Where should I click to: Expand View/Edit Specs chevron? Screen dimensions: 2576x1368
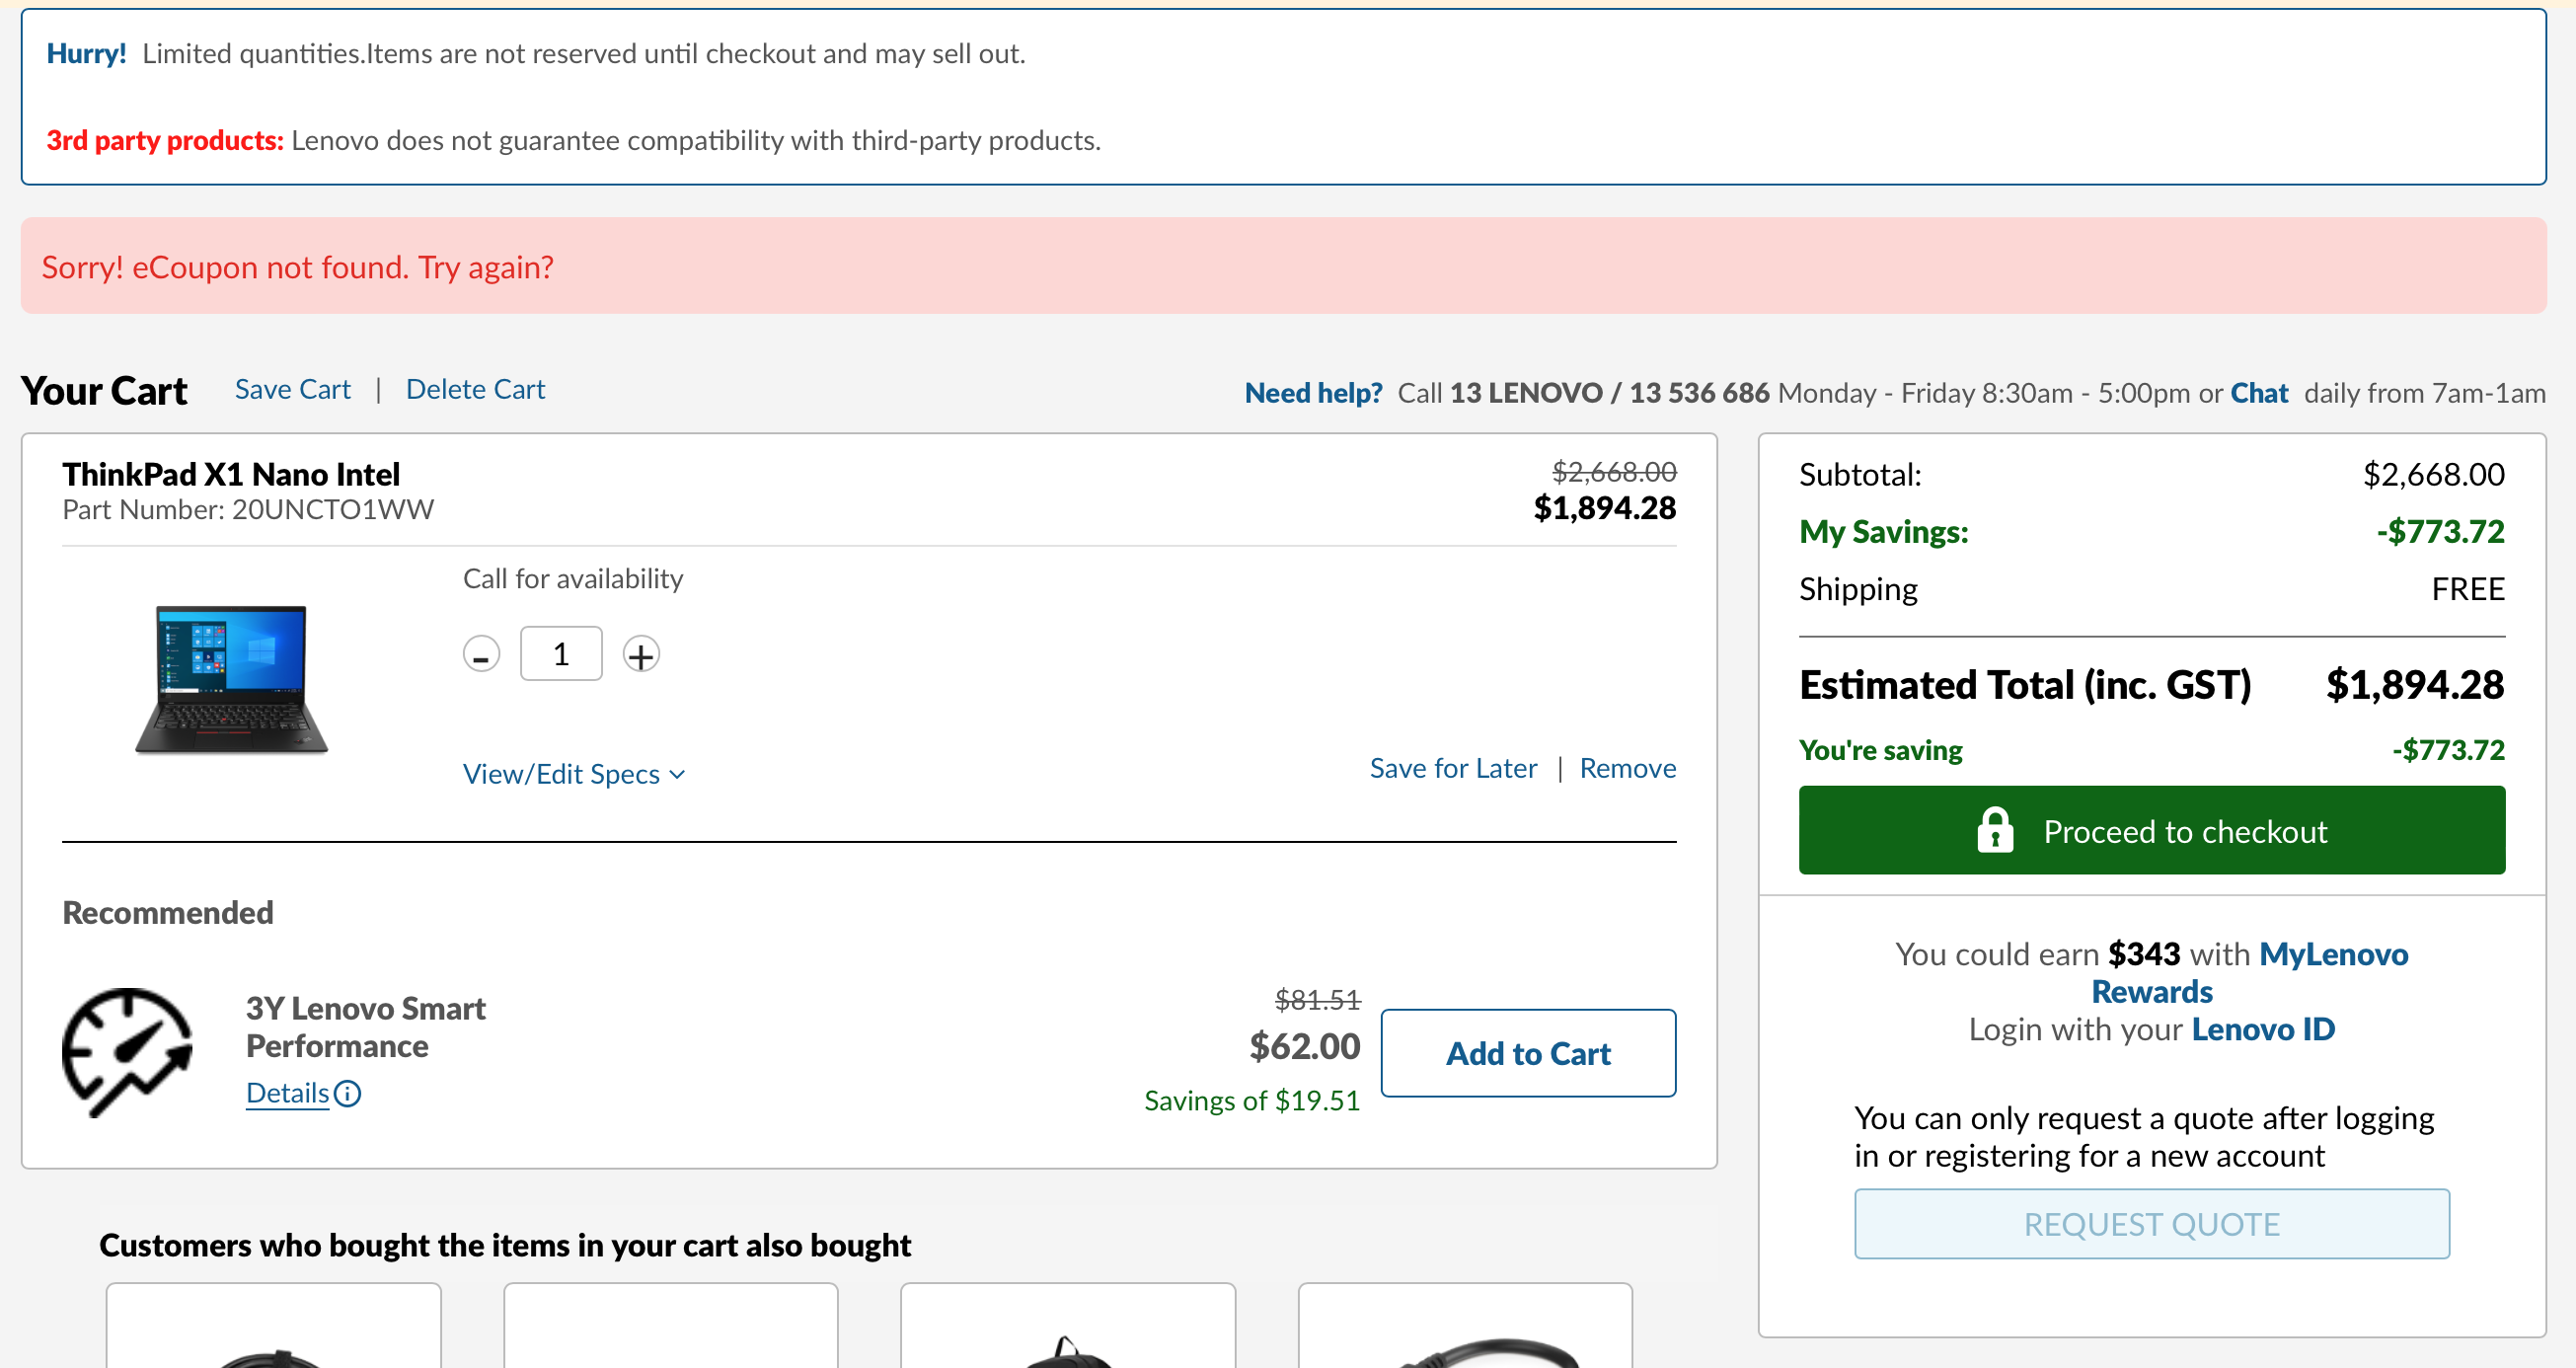tap(678, 775)
